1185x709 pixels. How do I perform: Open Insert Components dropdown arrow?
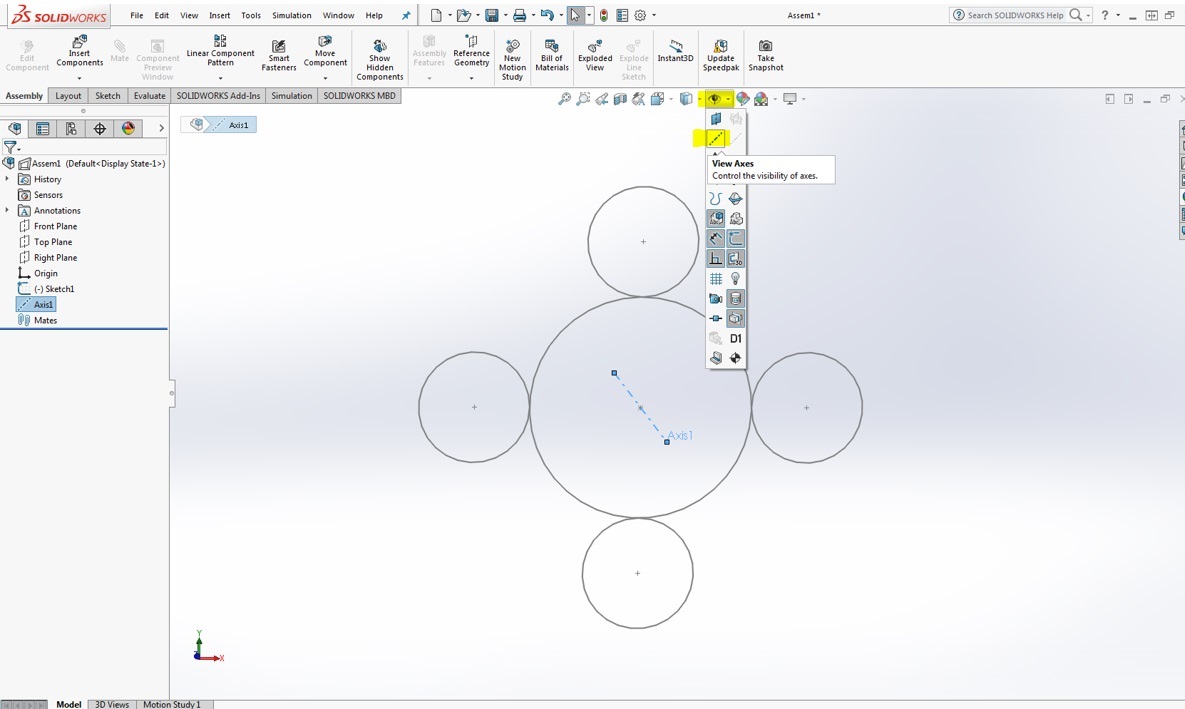pos(79,77)
